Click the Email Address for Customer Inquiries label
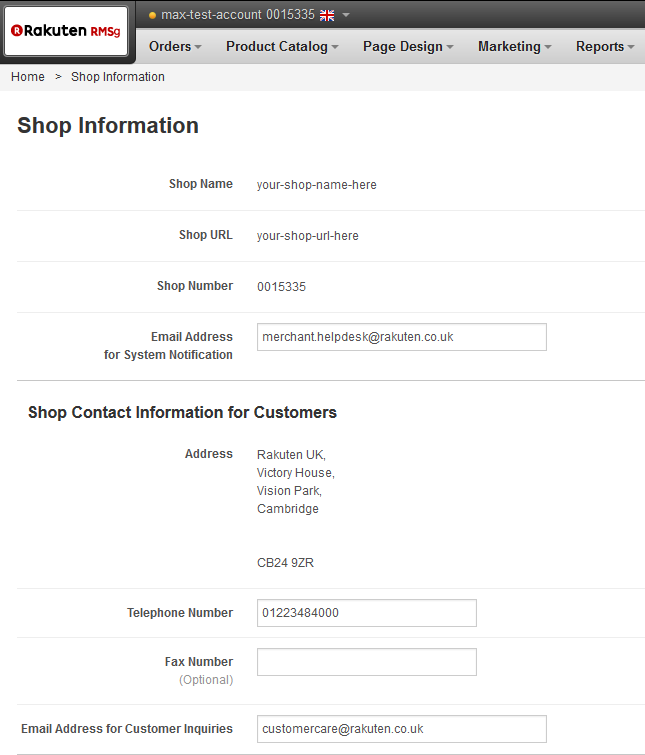The image size is (645, 755). click(127, 729)
